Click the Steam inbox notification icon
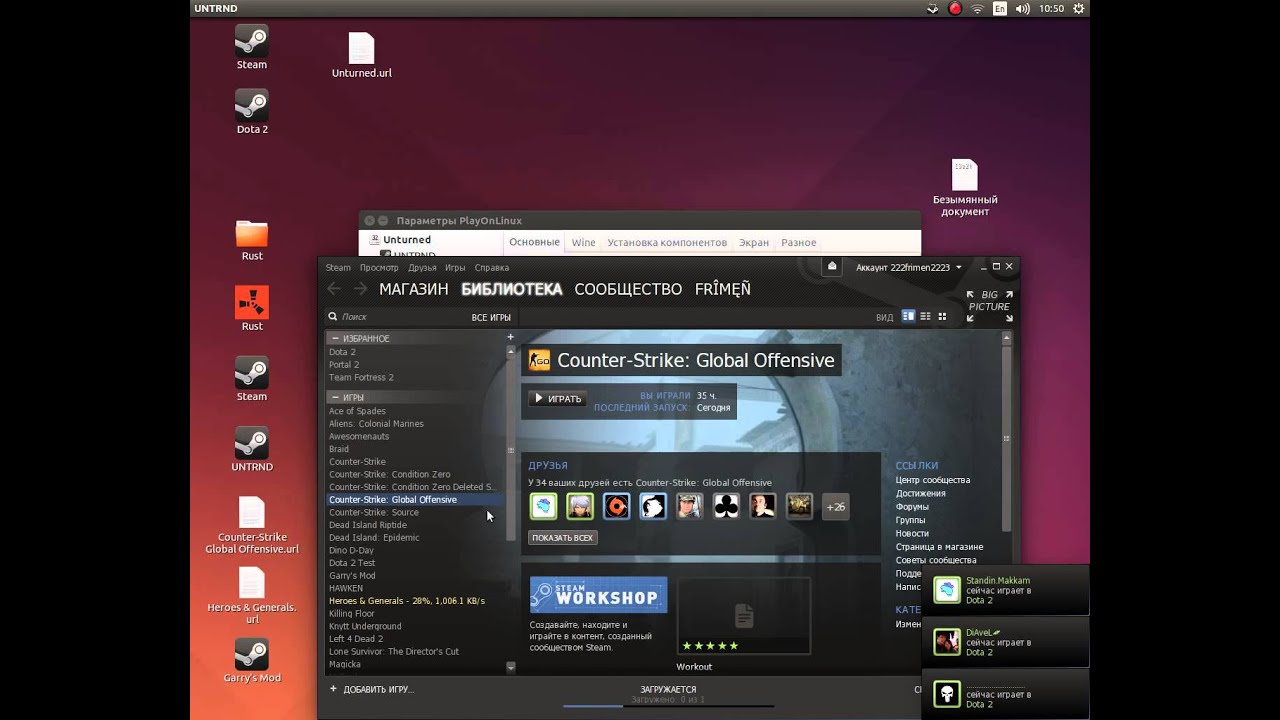Image resolution: width=1280 pixels, height=720 pixels. pos(832,266)
